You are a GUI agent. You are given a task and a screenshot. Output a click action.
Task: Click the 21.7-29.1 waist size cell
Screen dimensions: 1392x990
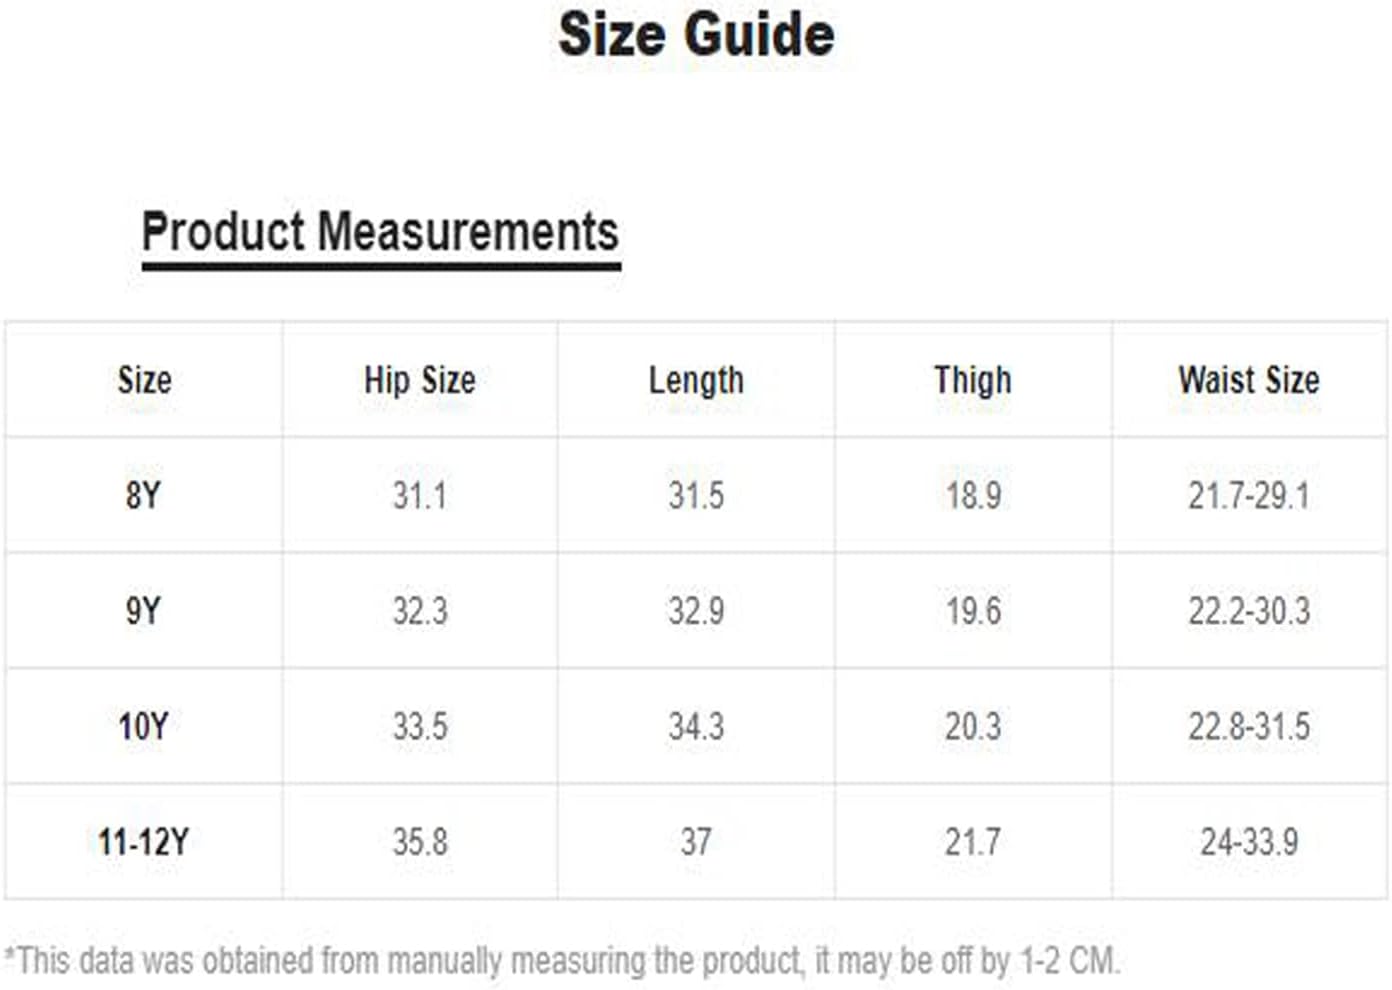pos(1249,495)
